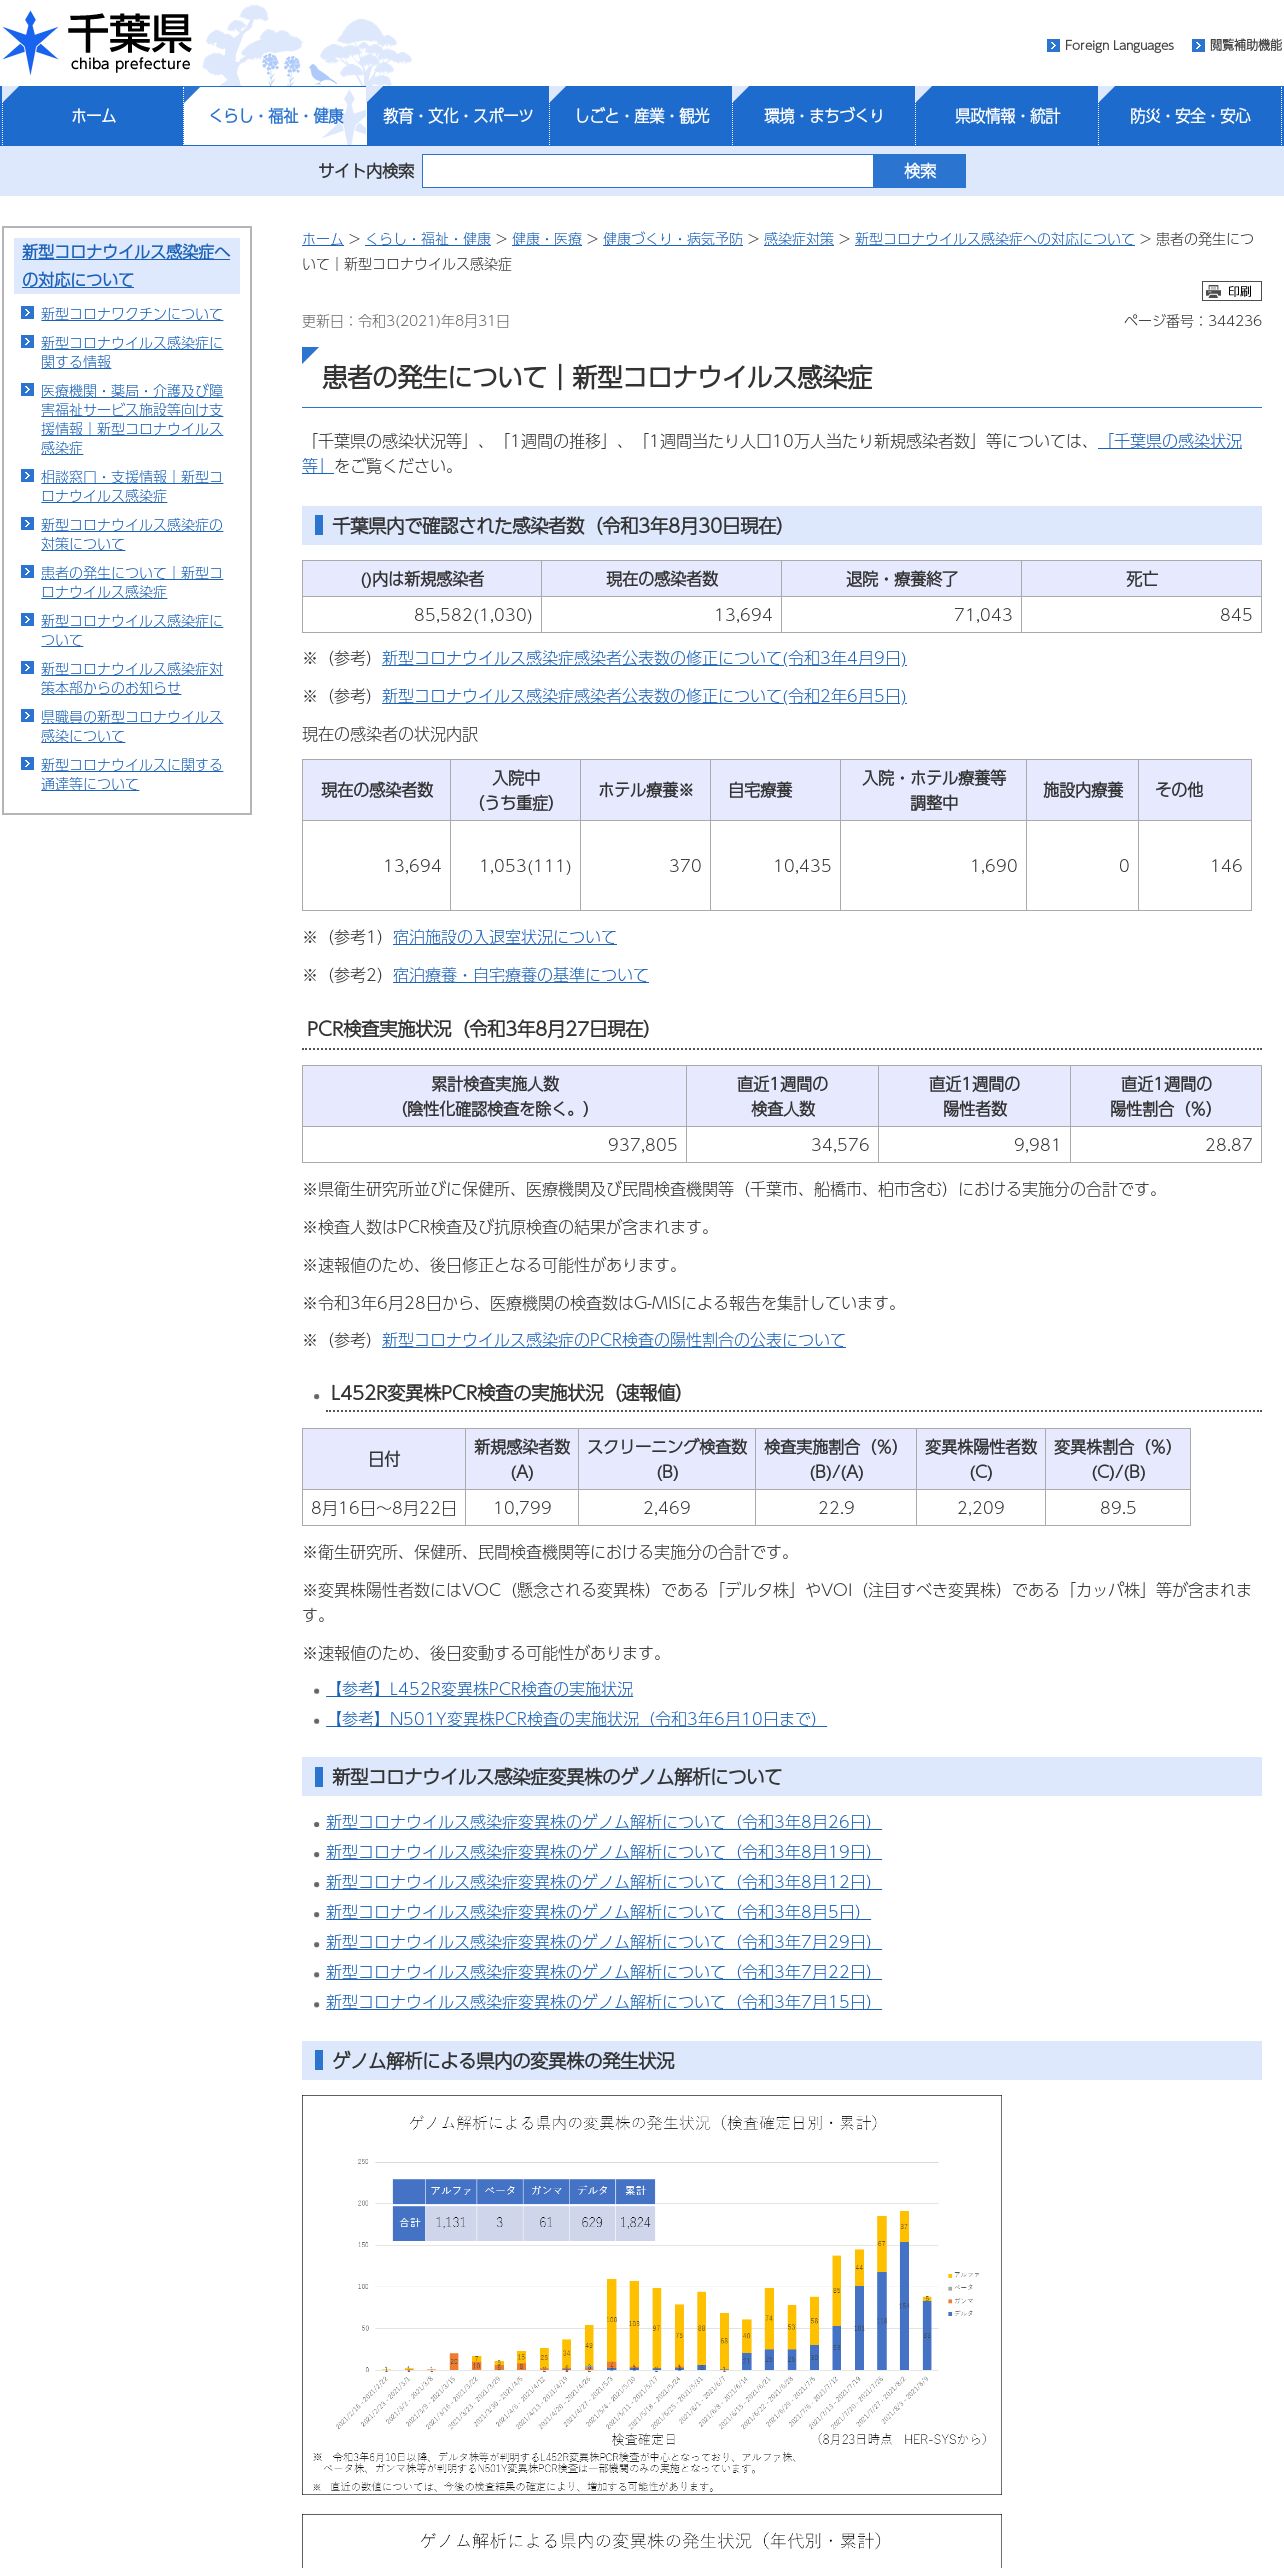The image size is (1284, 2568).
Task: Open 感染者公表数の修正について(令和3年4月9日) link
Action: click(644, 658)
